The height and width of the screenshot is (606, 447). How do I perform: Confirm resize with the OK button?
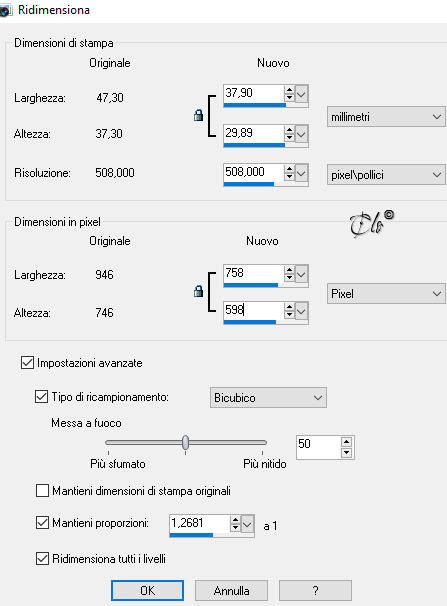pos(147,591)
